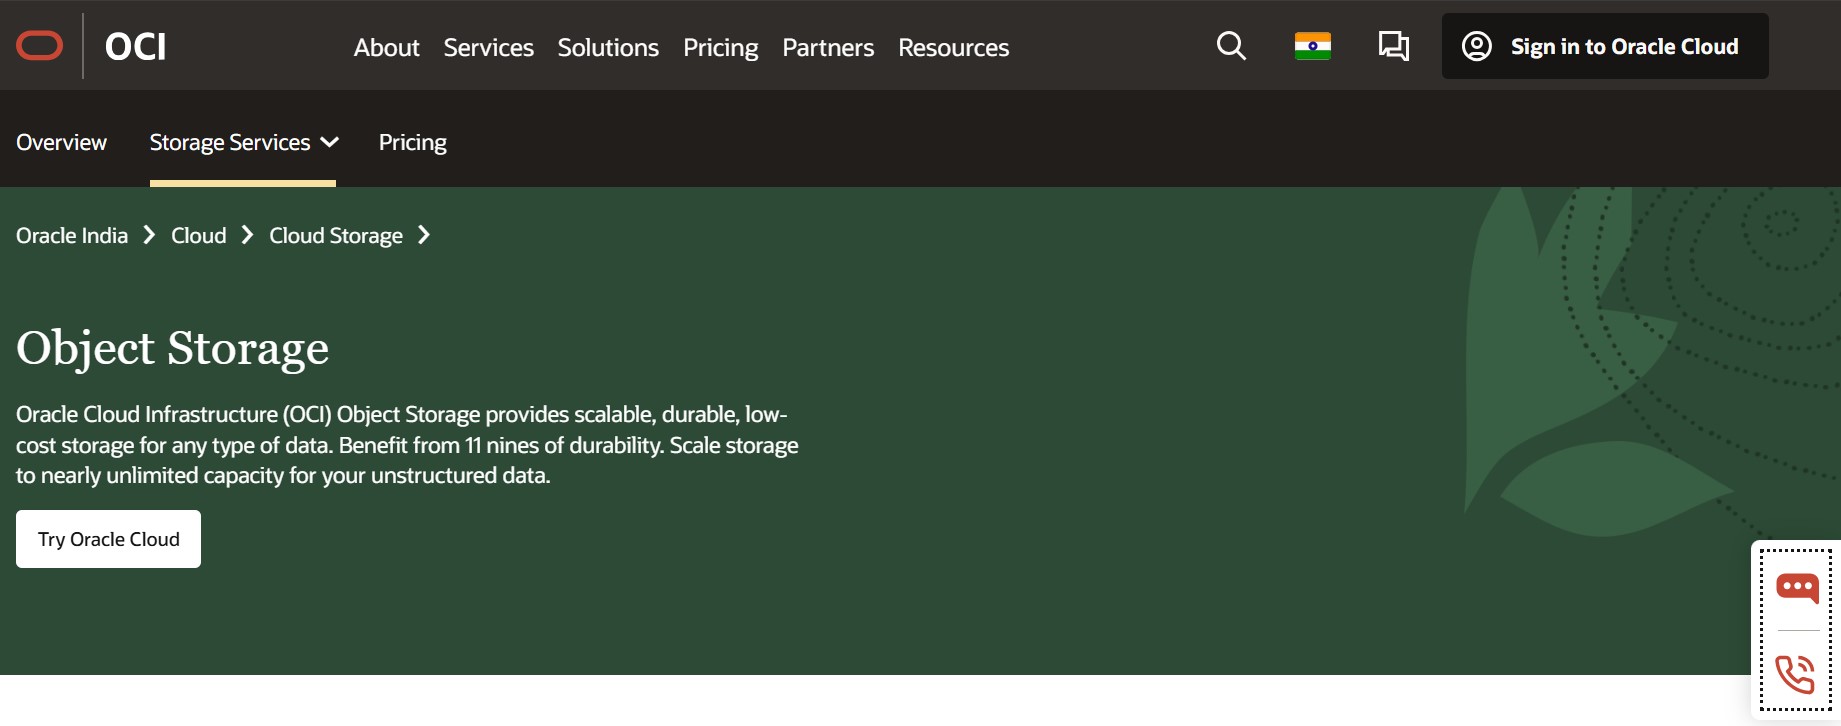Open the top navigation Pricing menu
This screenshot has width=1841, height=726.
pyautogui.click(x=720, y=47)
